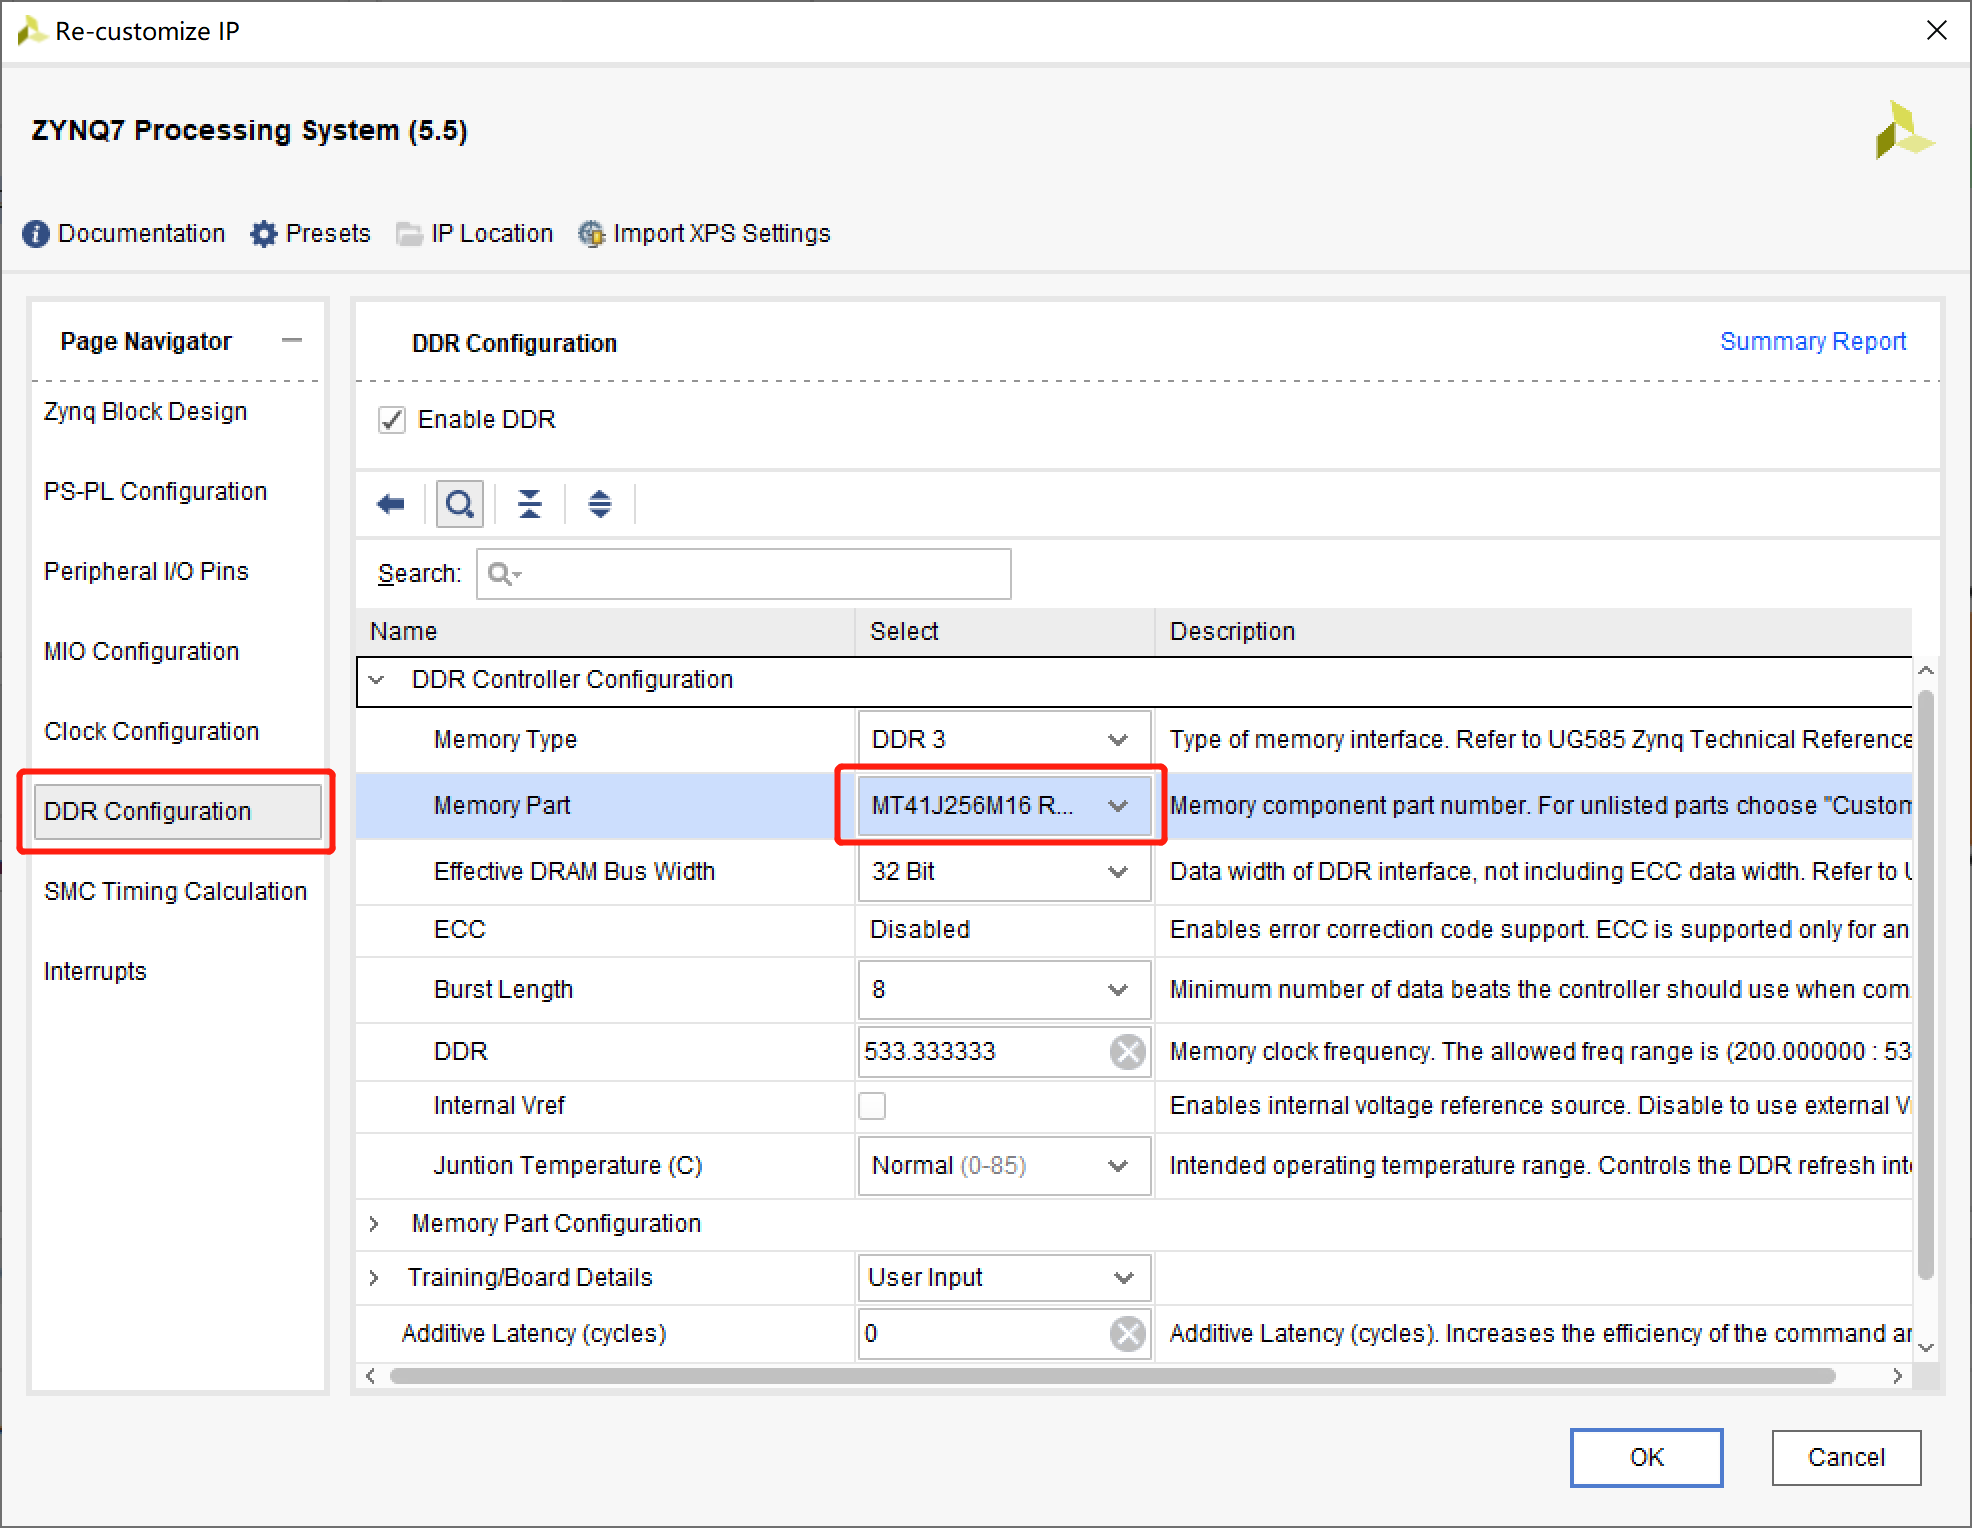Viewport: 1972px width, 1528px height.
Task: Click the Expand All toolbar icon
Action: [600, 504]
